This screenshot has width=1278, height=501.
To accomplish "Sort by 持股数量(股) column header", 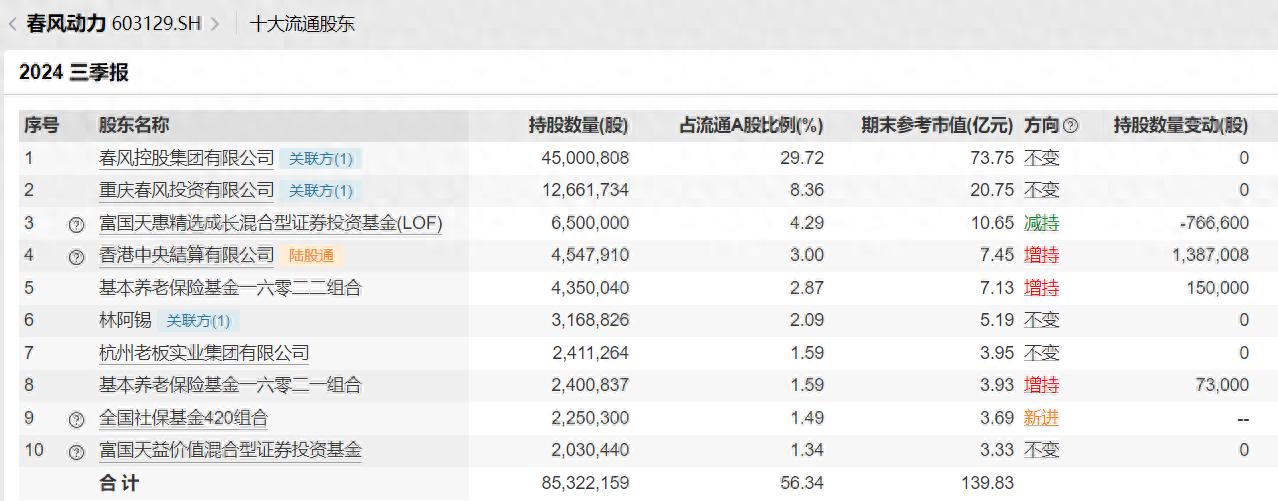I will pos(579,126).
